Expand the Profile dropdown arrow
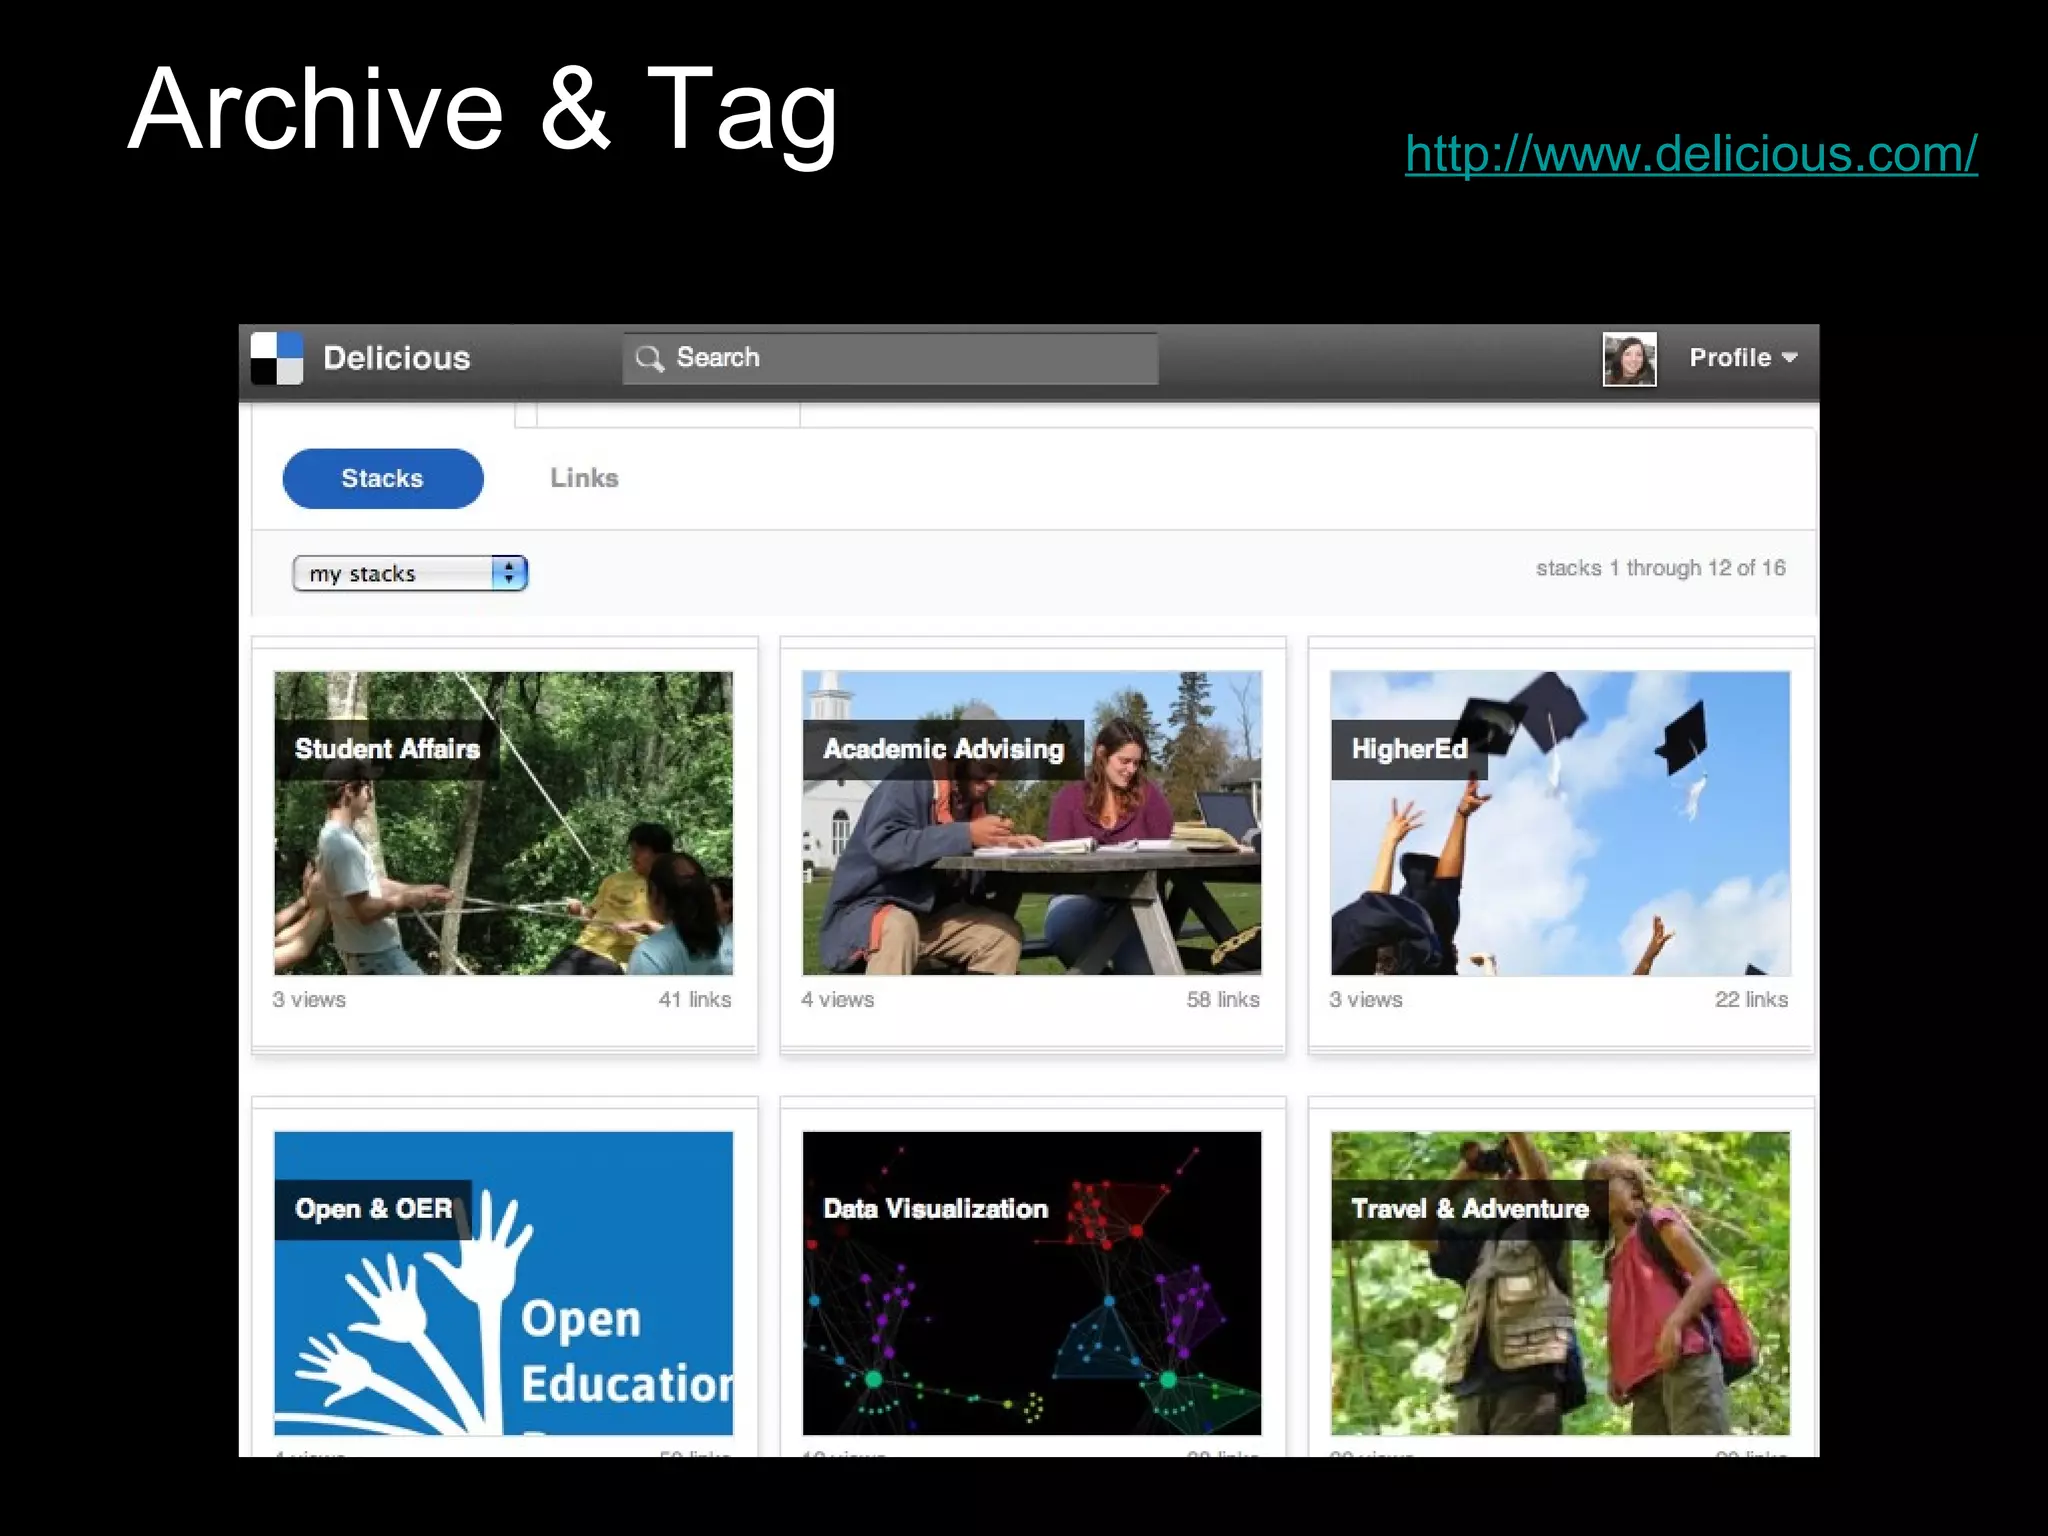Image resolution: width=2048 pixels, height=1536 pixels. coord(1790,357)
